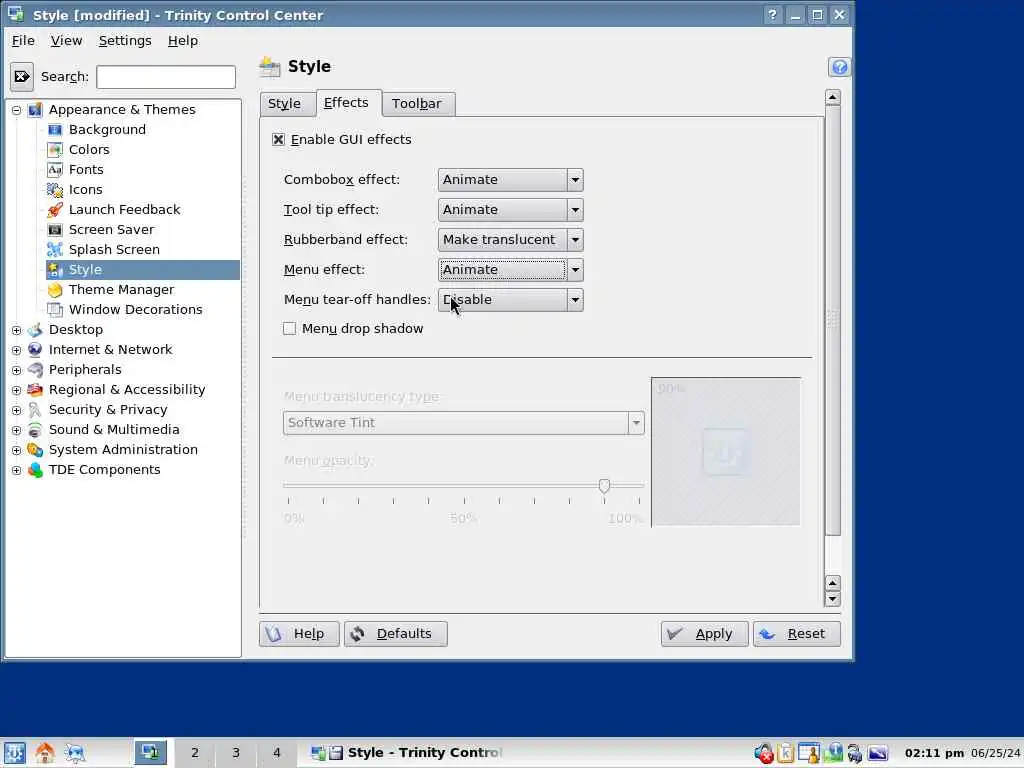Screen dimensions: 1024x768
Task: Select Window Decorations in the tree
Action: (136, 310)
